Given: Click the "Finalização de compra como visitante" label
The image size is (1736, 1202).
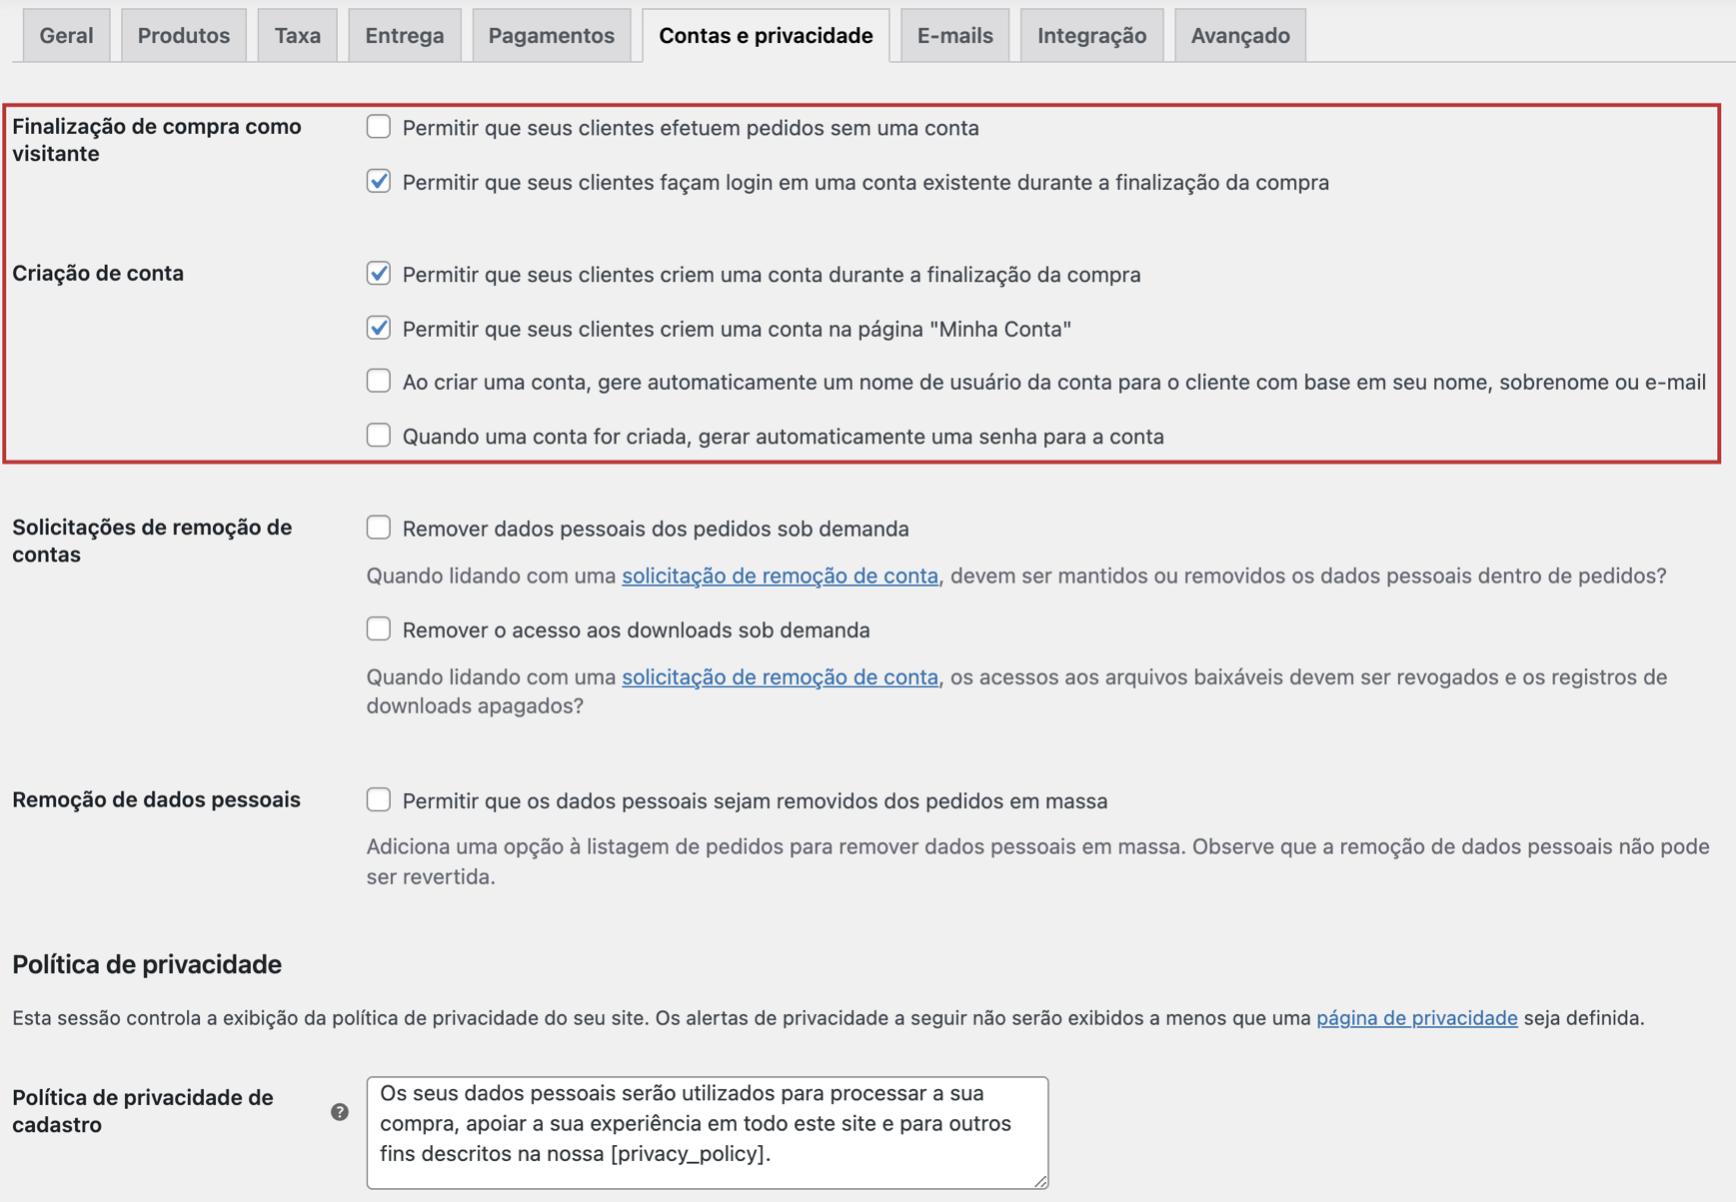Looking at the screenshot, I should pyautogui.click(x=157, y=140).
